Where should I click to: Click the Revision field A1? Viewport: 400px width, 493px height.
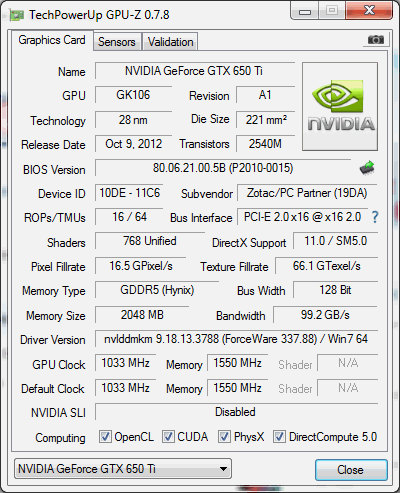(265, 95)
